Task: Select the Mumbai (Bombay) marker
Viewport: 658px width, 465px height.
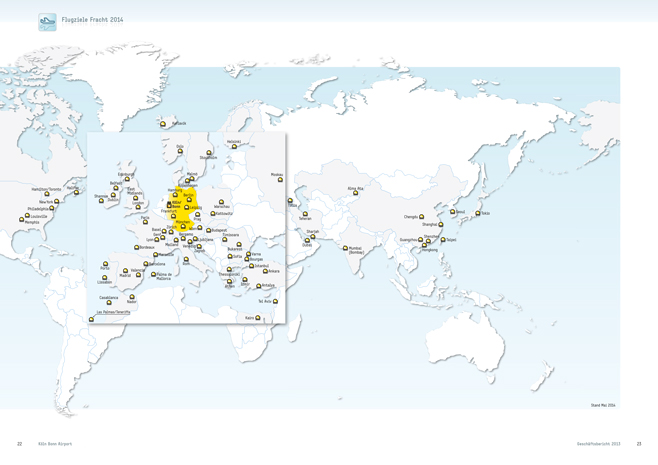Action: tap(345, 248)
